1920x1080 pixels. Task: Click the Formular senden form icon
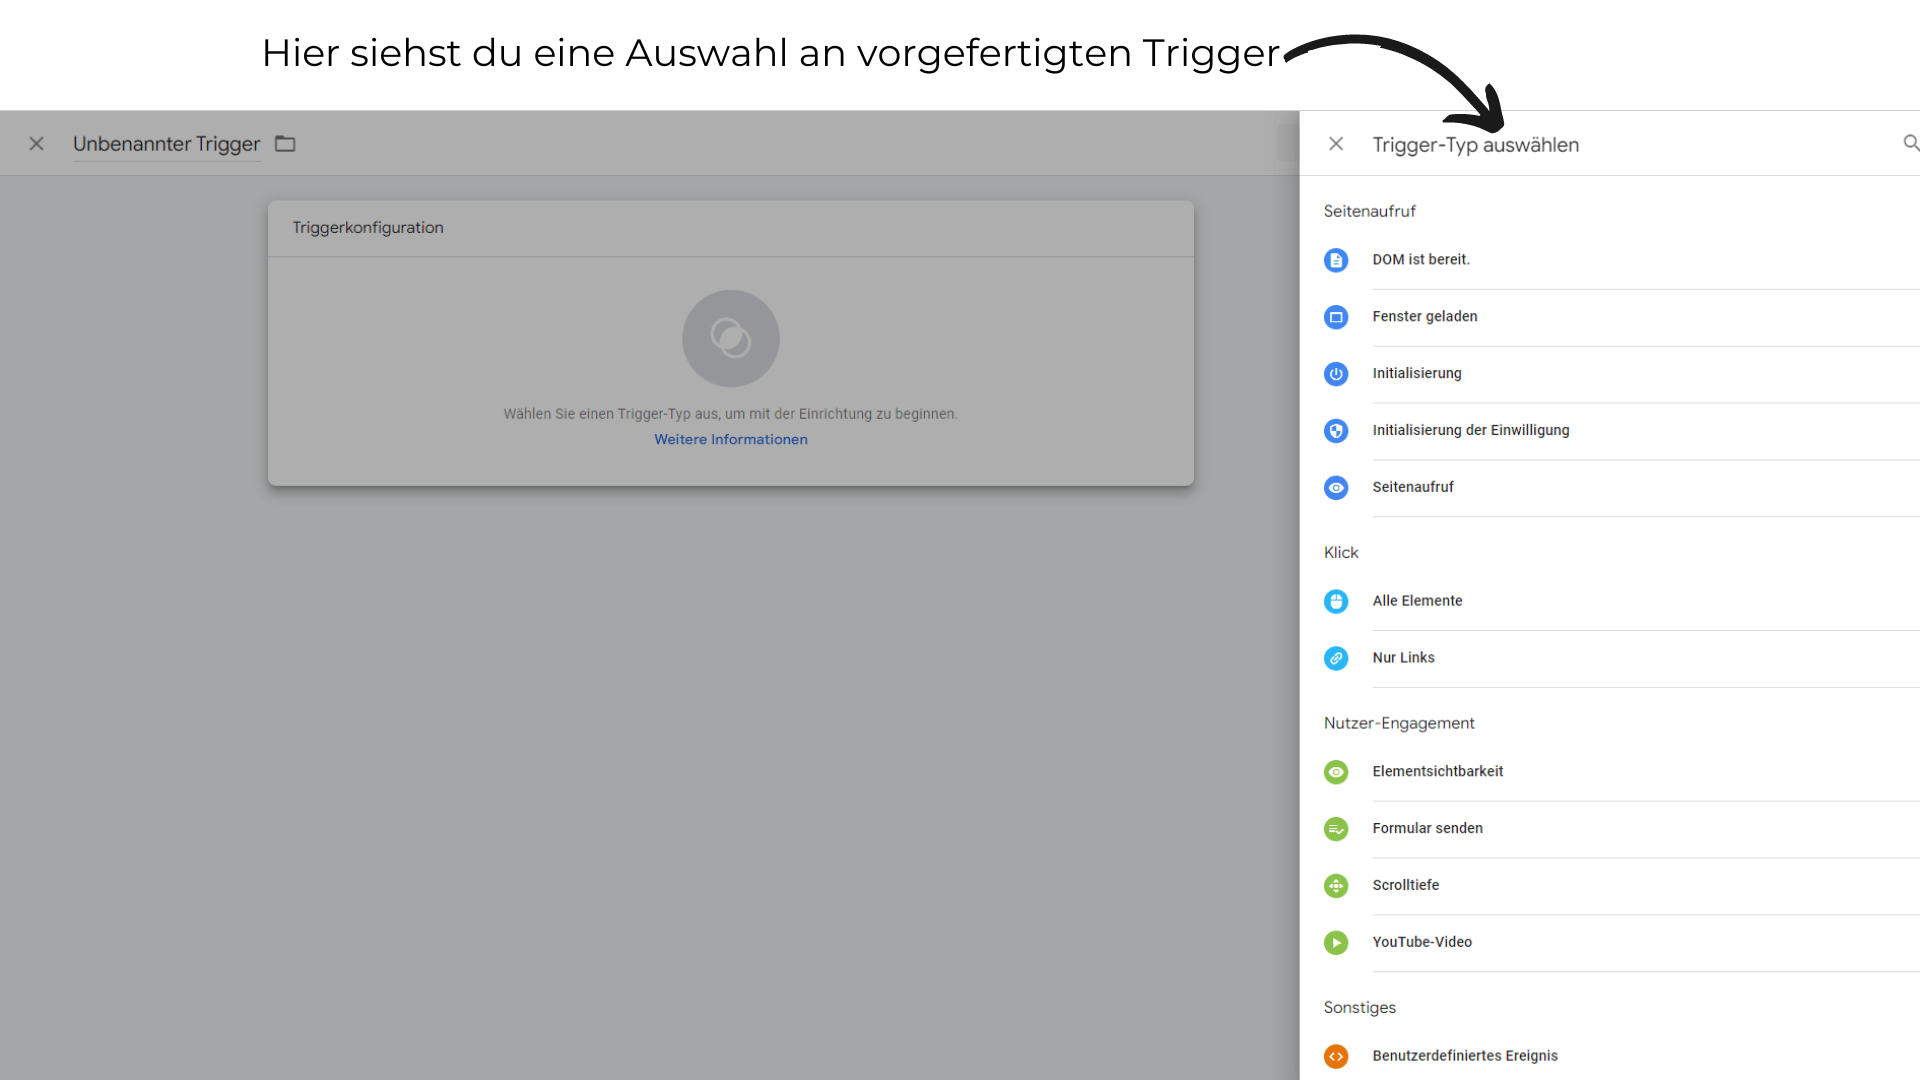click(x=1336, y=829)
